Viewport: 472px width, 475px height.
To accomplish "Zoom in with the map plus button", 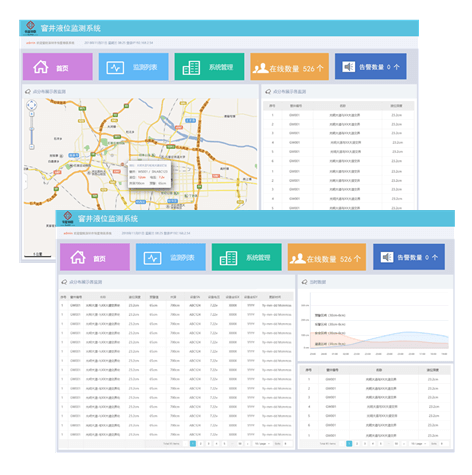I will point(32,114).
